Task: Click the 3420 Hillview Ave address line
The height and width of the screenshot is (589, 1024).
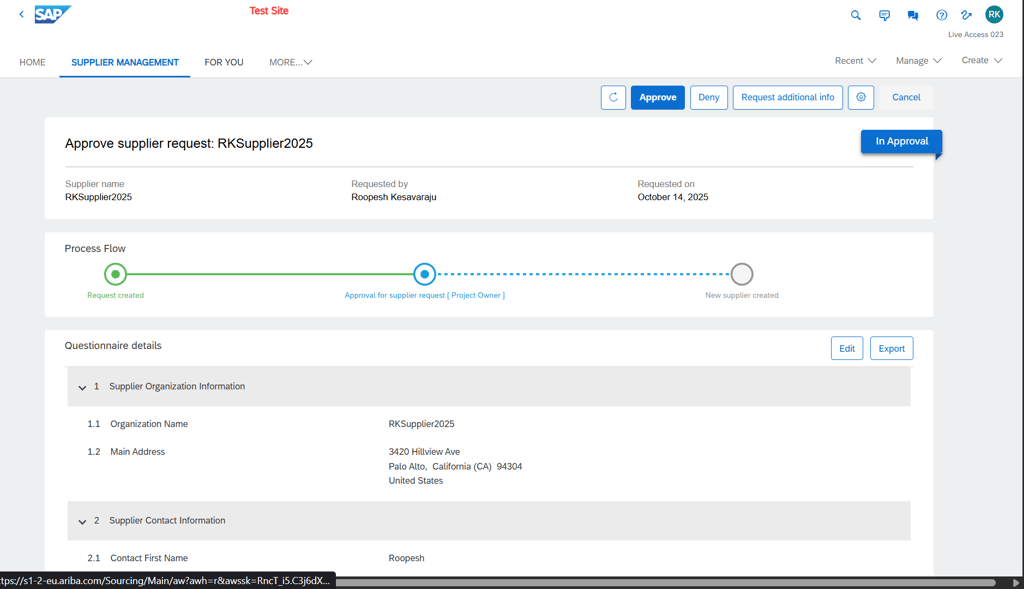Action: point(424,452)
